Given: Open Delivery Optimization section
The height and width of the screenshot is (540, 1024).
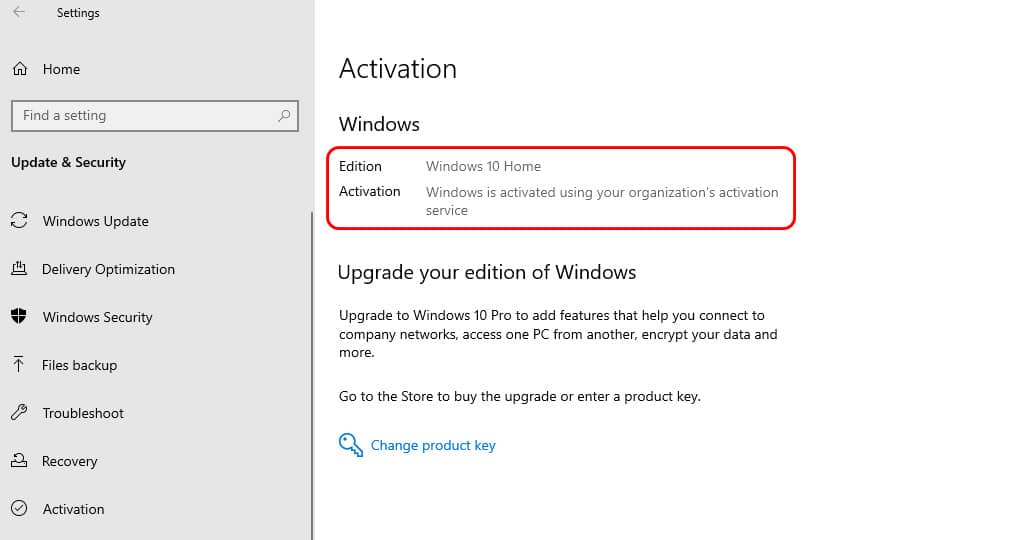Looking at the screenshot, I should (x=108, y=269).
